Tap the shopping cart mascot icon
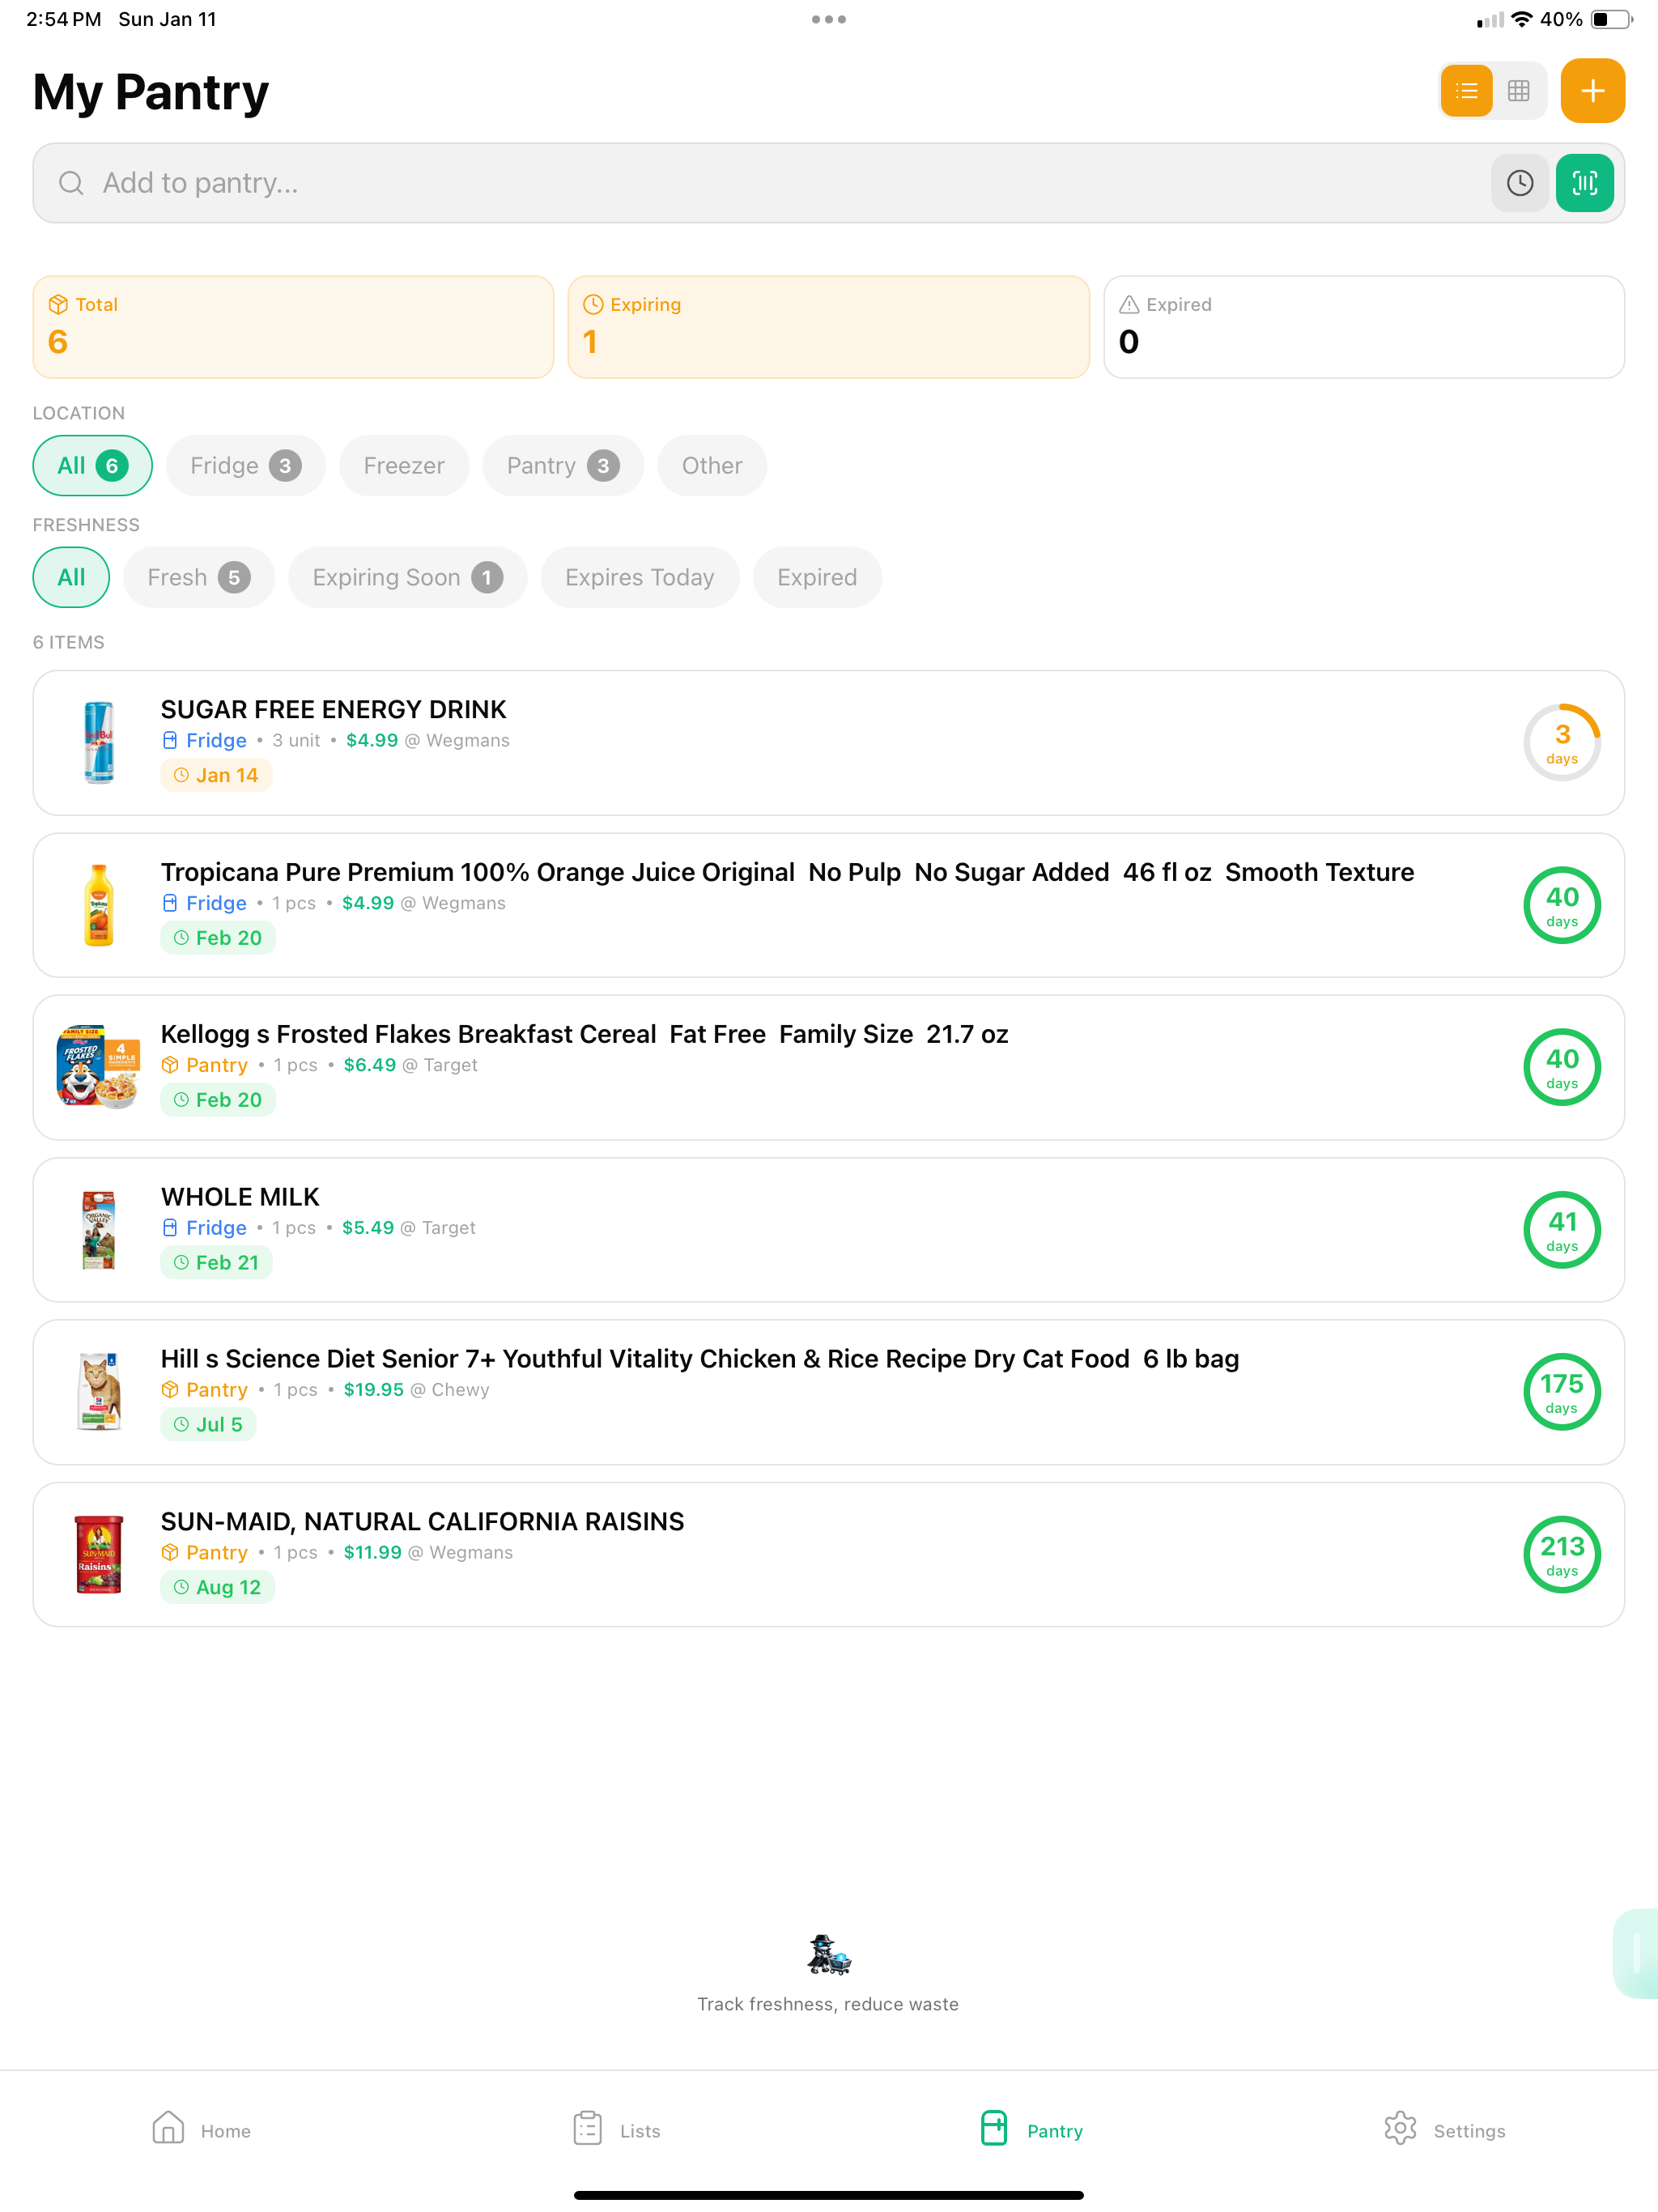The image size is (1658, 2212). tap(828, 1955)
